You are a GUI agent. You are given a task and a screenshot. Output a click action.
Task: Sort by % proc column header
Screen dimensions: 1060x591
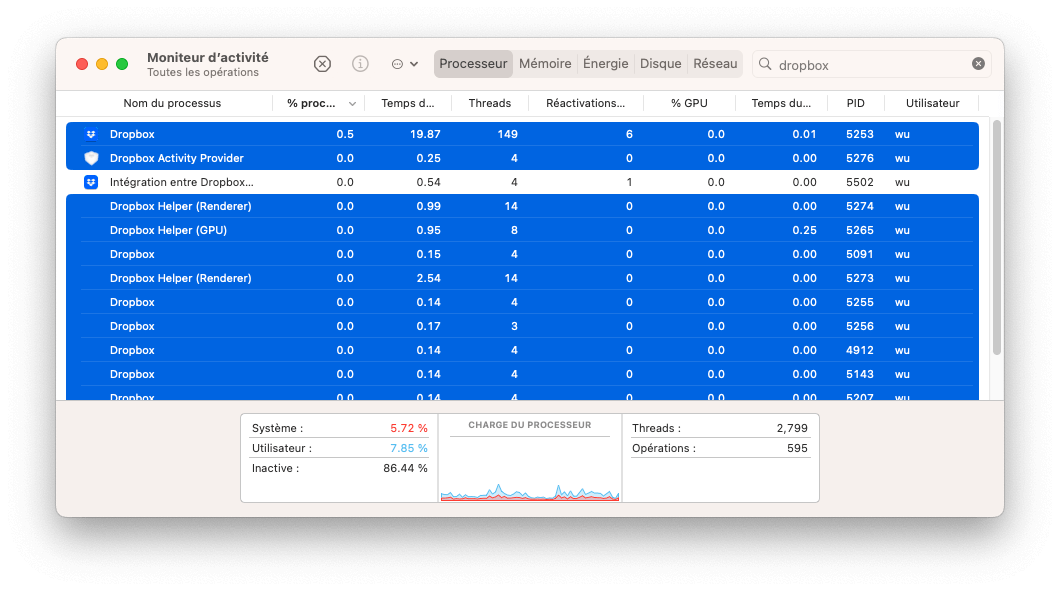click(x=311, y=103)
